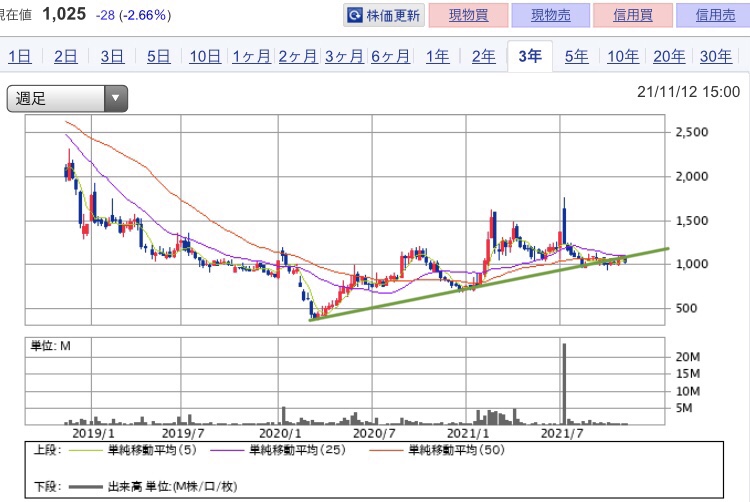This screenshot has width=750, height=502.
Task: Click the 1,500 price axis label
Action: [692, 220]
